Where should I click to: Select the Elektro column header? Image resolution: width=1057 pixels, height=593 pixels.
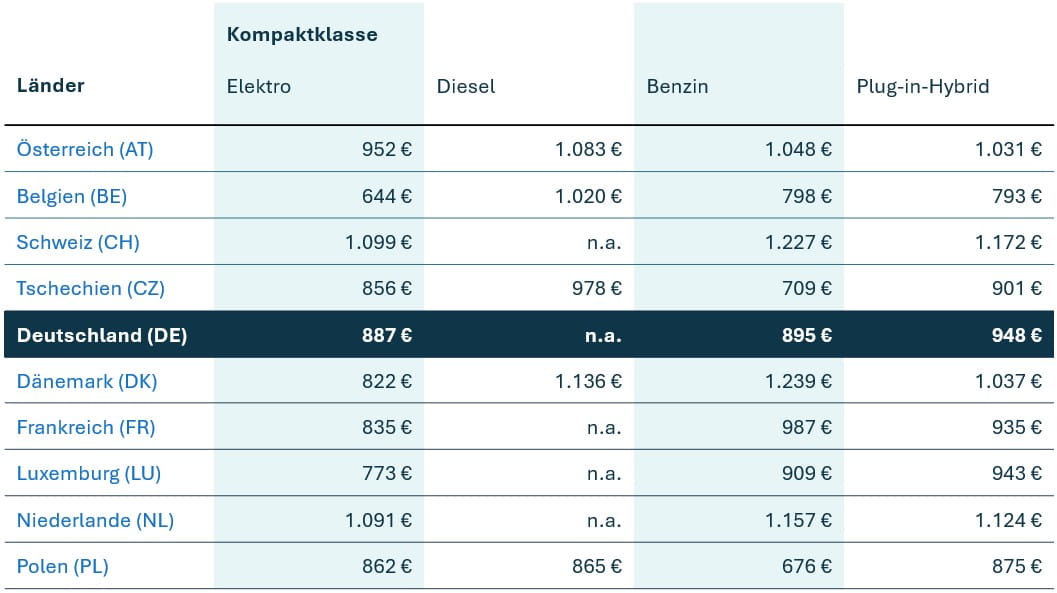[259, 86]
